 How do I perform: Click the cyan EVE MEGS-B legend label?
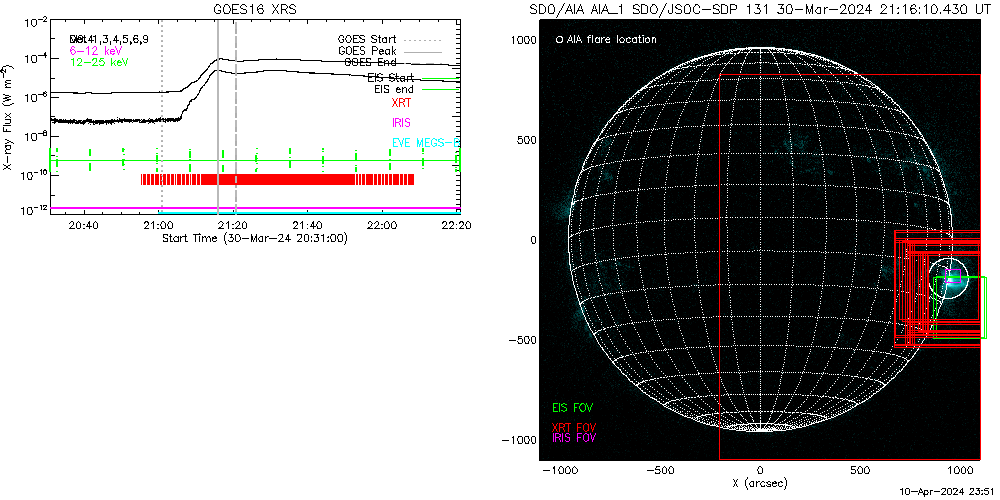pyautogui.click(x=425, y=143)
